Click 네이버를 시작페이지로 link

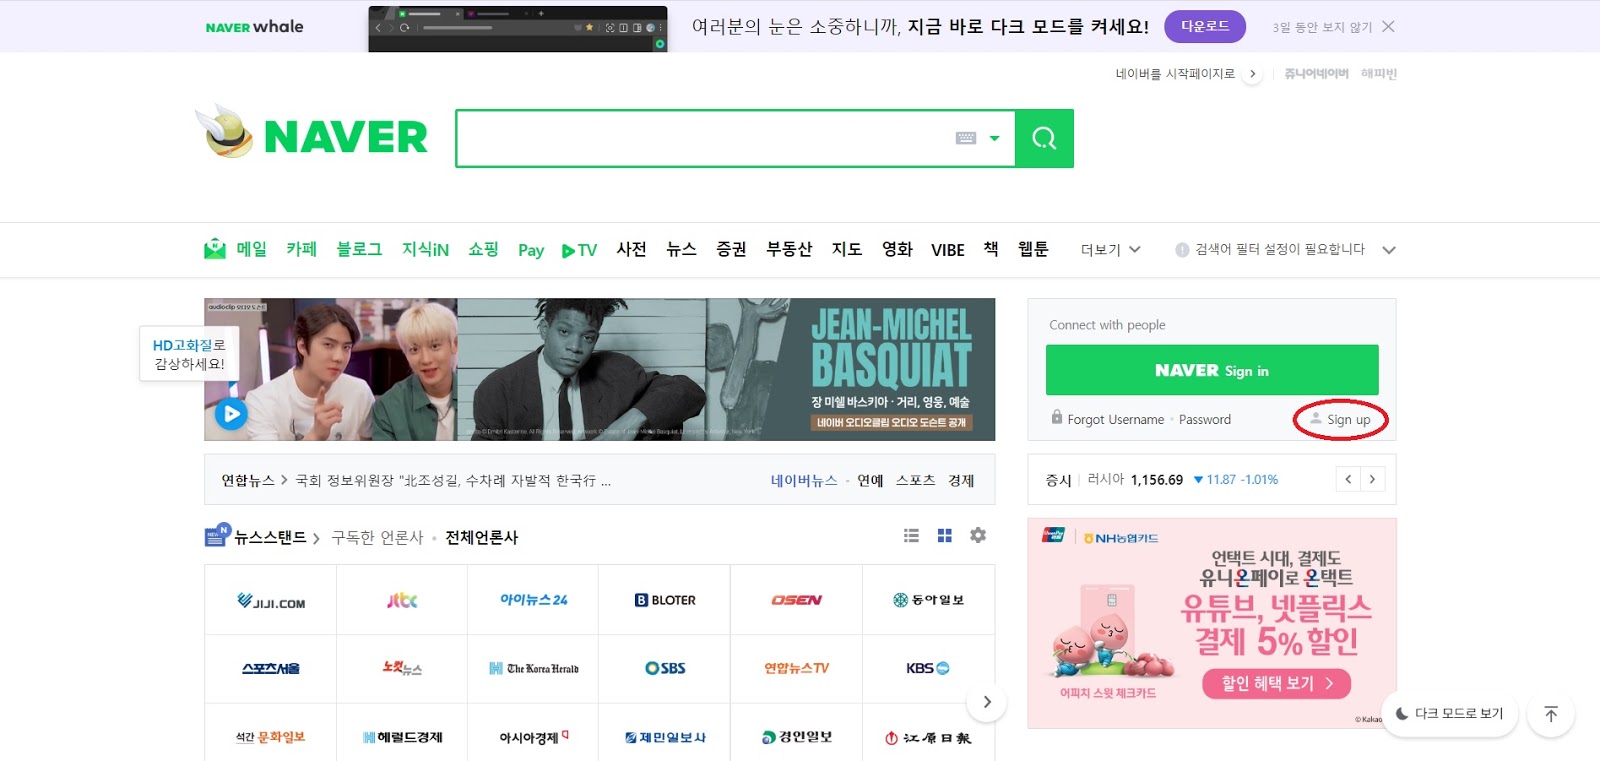(1175, 74)
